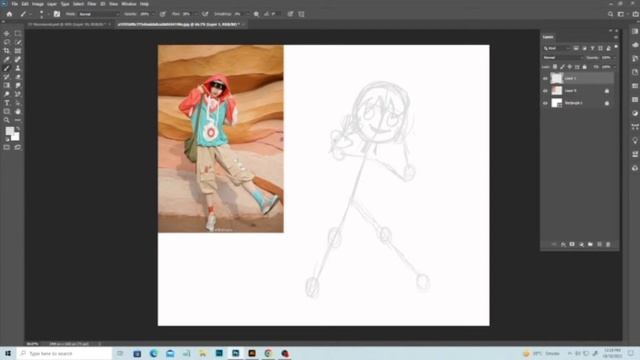Click the Add layer mask icon
Viewport: 640px width, 360px height.
tap(572, 244)
